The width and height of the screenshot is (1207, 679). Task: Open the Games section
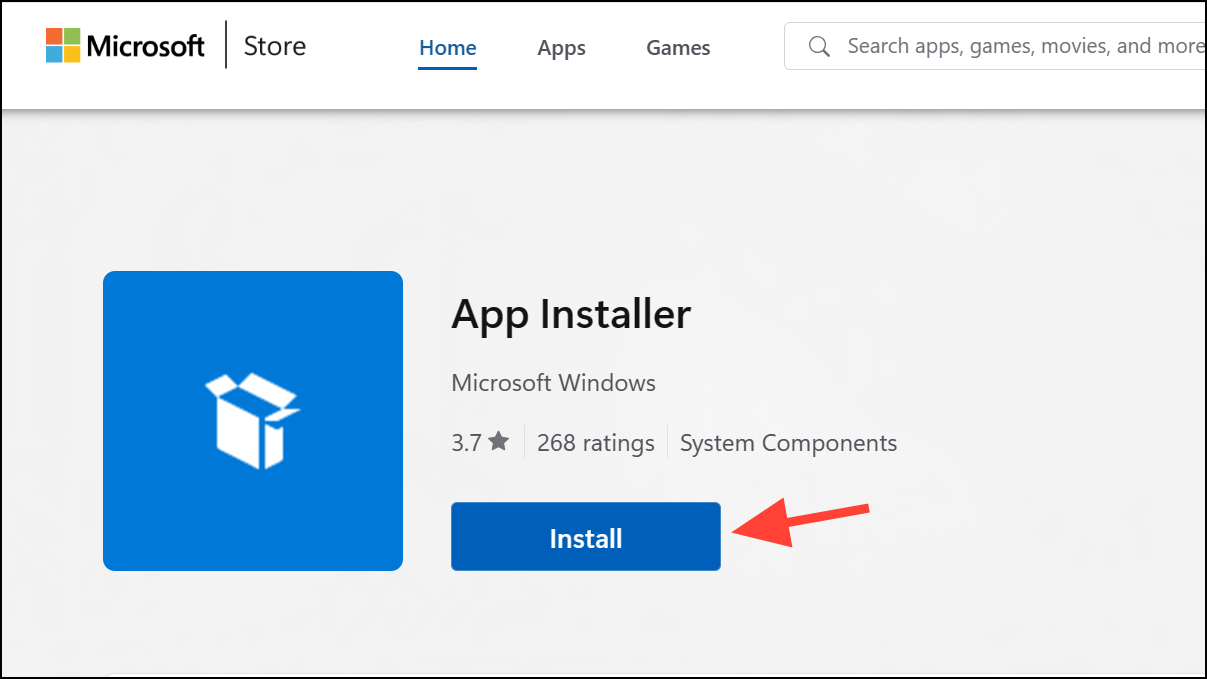(678, 47)
